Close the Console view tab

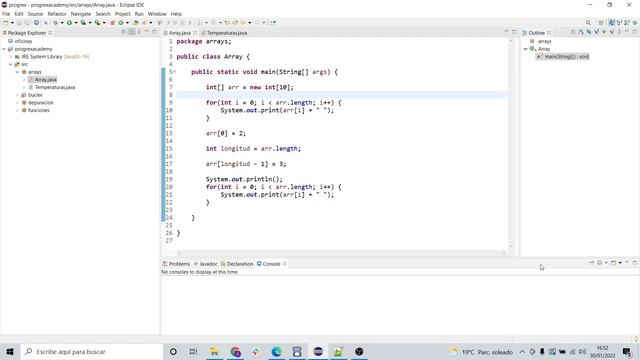284,264
